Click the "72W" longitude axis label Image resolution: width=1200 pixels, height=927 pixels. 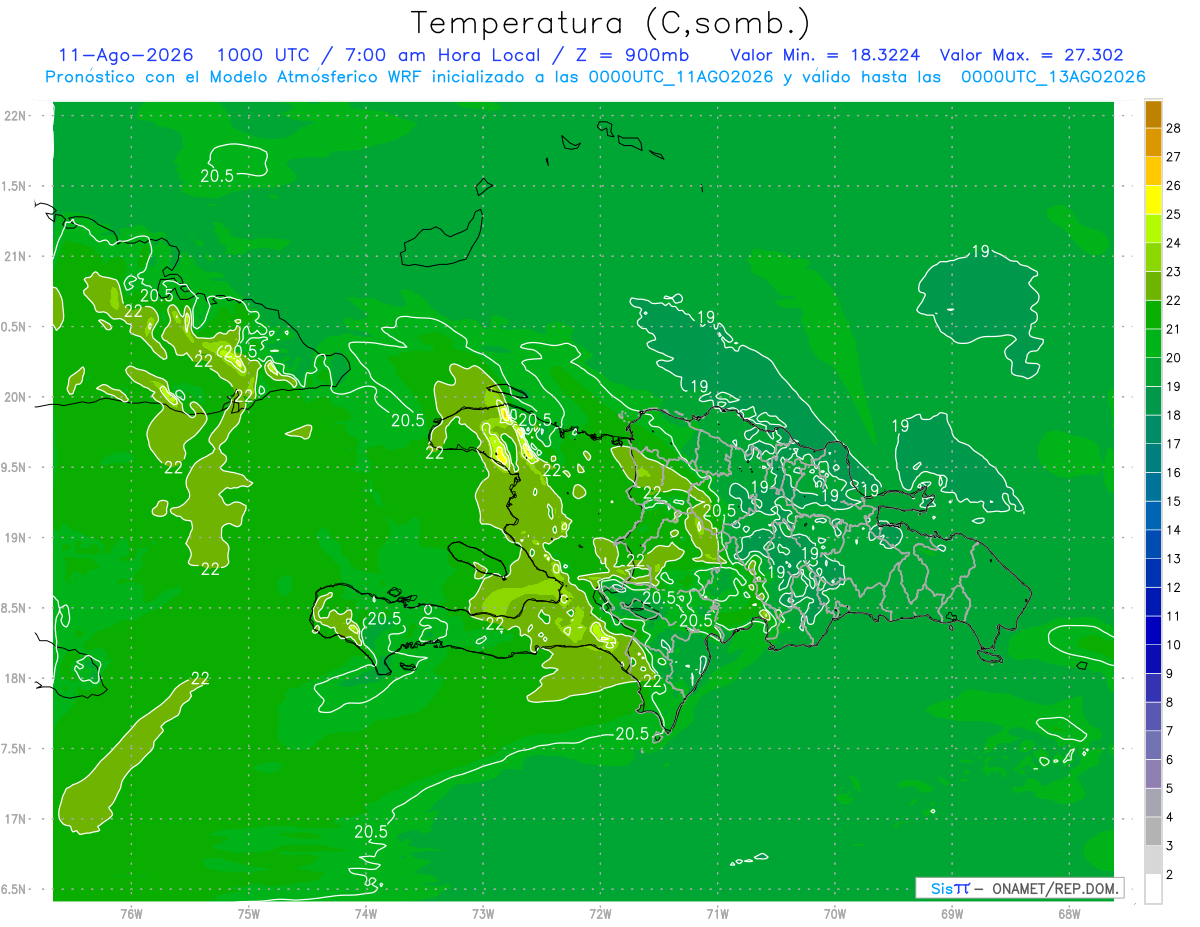pyautogui.click(x=601, y=913)
